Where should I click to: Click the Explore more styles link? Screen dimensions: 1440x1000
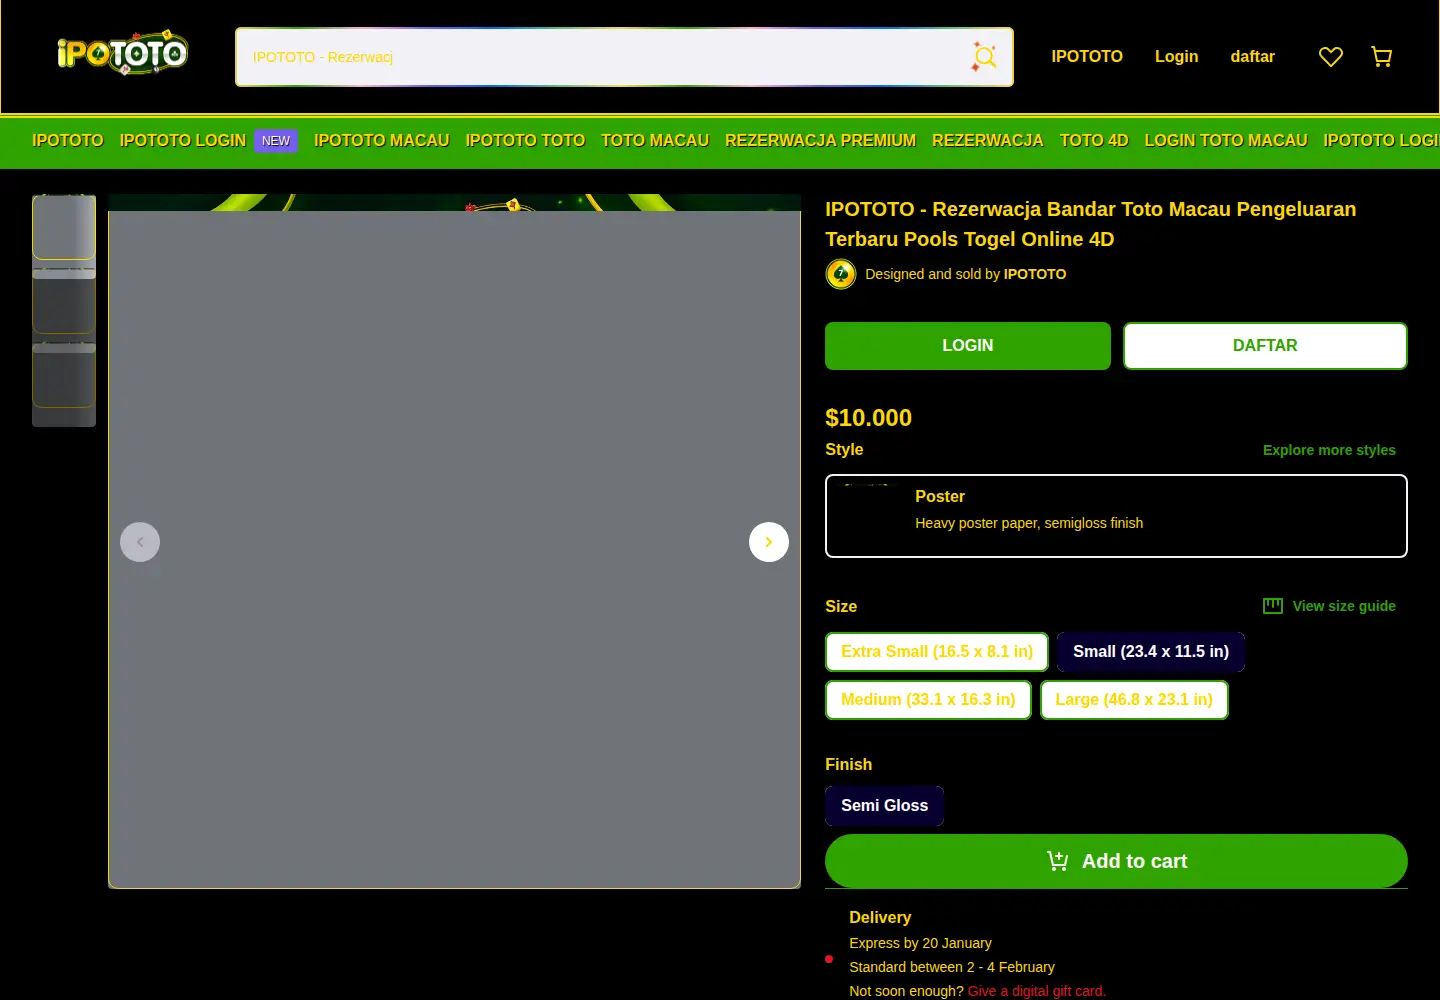[x=1329, y=450]
